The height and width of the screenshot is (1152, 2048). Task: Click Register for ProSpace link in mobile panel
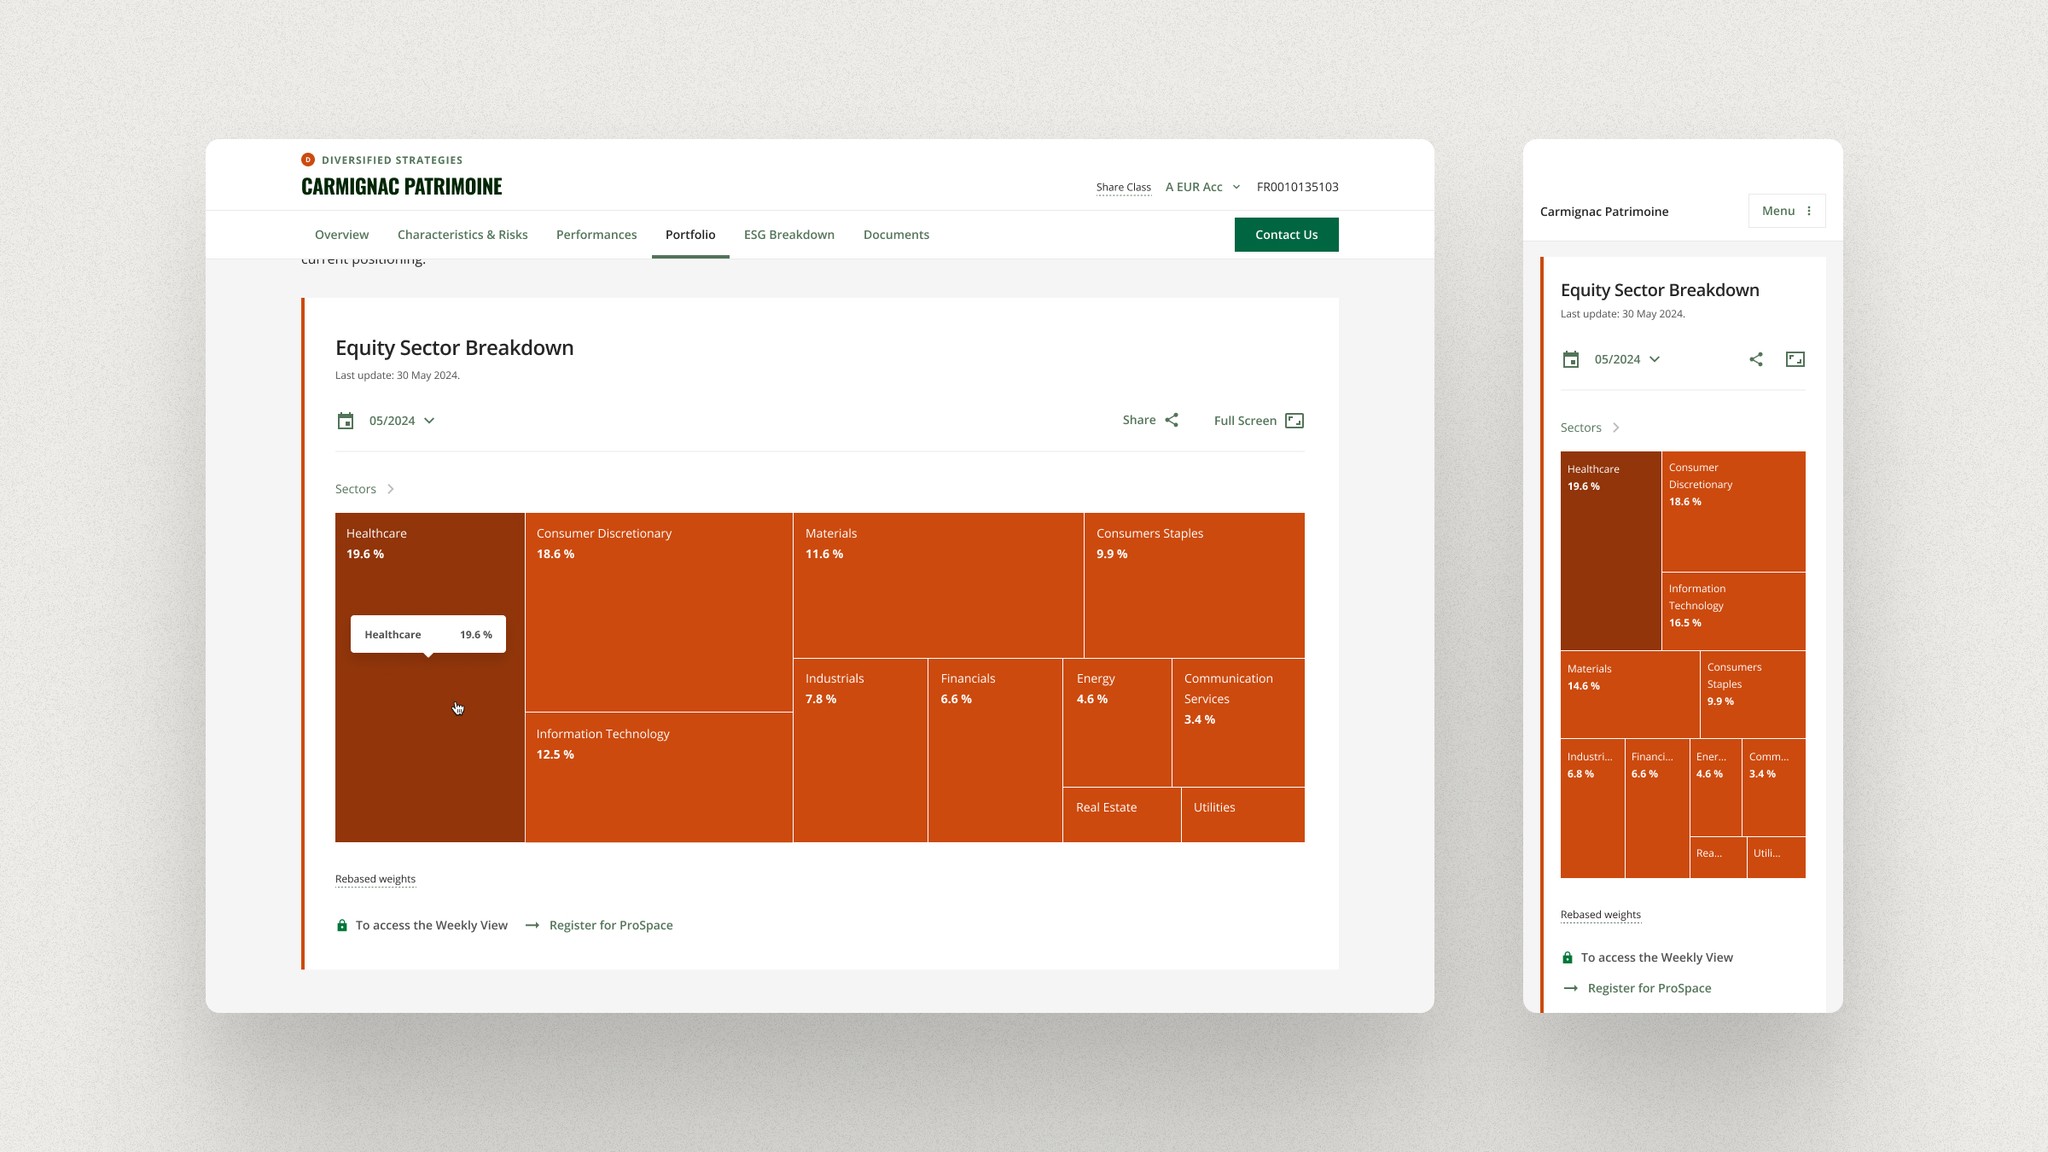tap(1649, 988)
